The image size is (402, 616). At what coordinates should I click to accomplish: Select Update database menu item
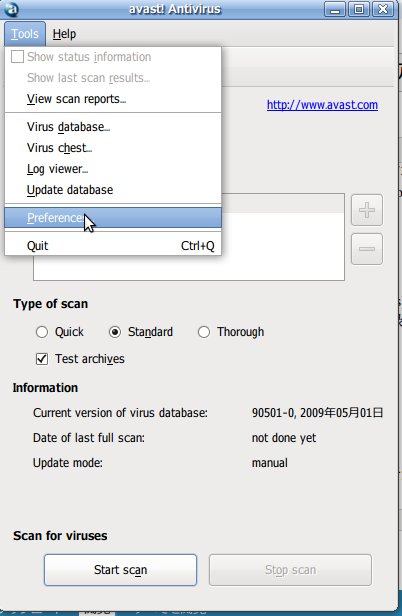pyautogui.click(x=113, y=190)
